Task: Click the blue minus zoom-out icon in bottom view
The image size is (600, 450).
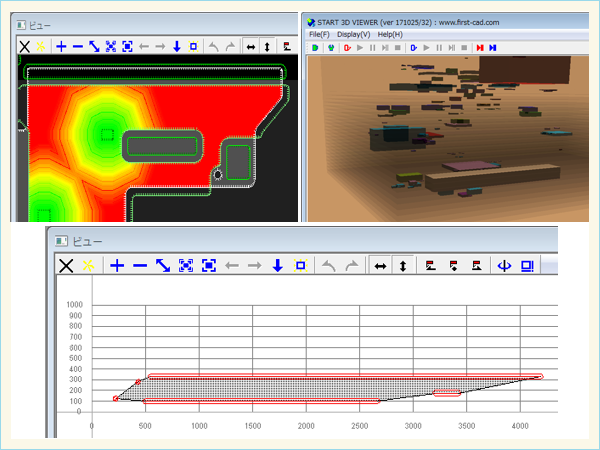Action: point(140,265)
